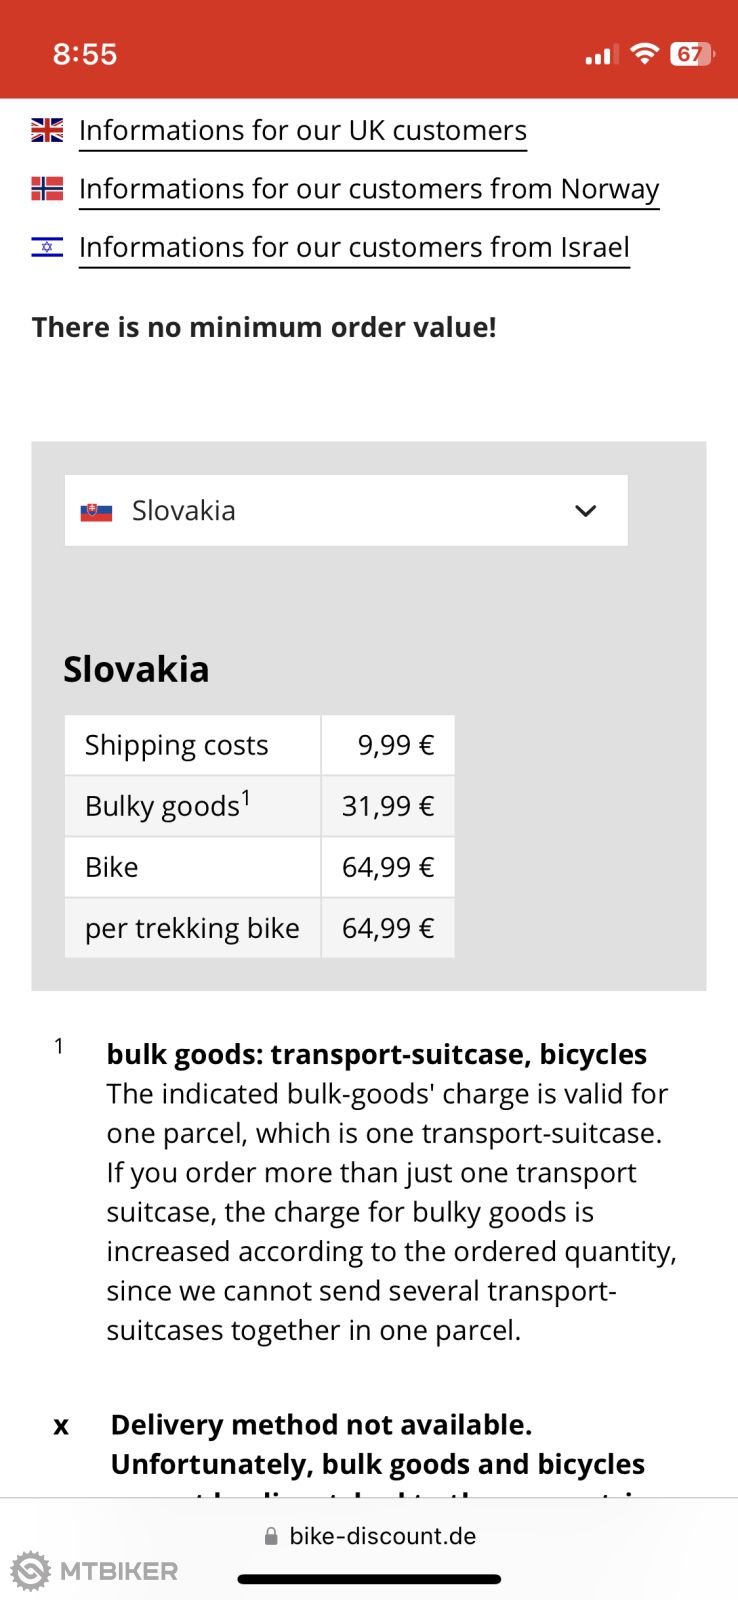Tap the Slovakia flag in the country selector
738x1600 pixels.
(x=96, y=512)
